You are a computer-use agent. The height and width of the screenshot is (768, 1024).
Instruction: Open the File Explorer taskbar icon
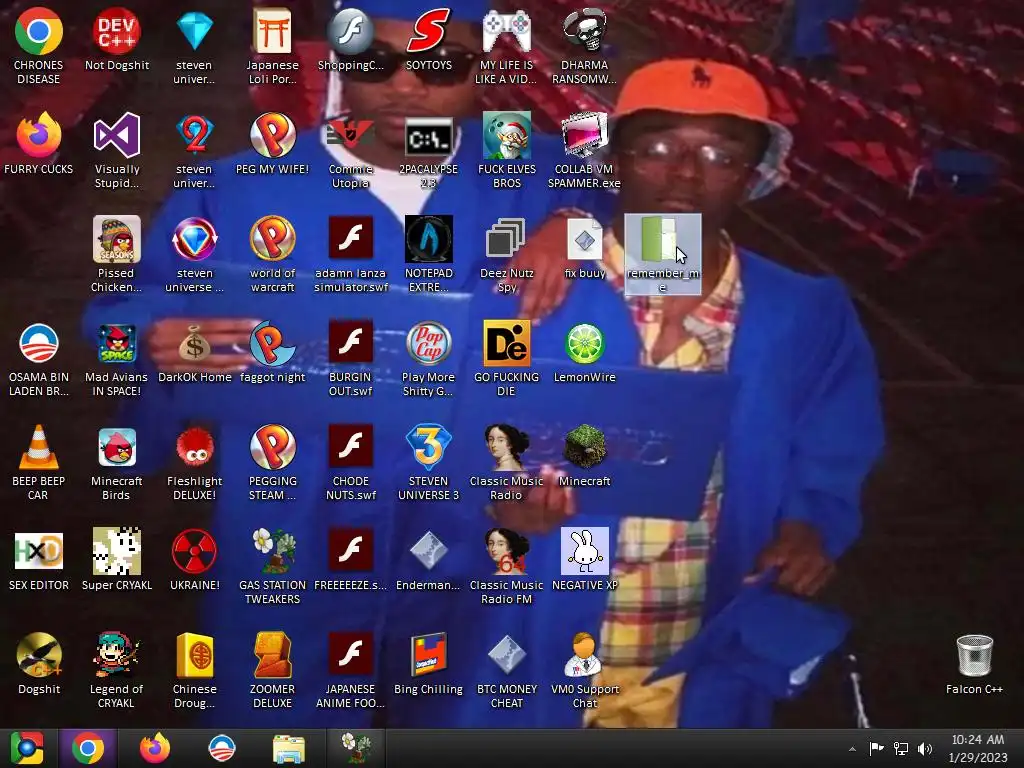point(288,748)
